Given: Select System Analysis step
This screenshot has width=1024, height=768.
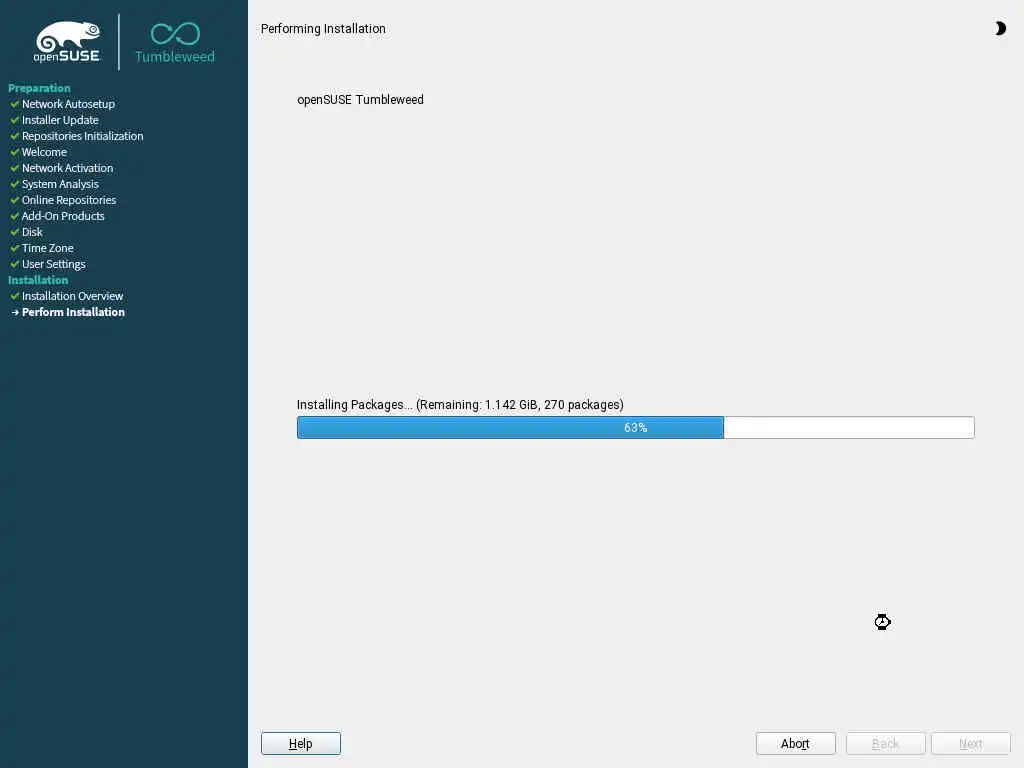Looking at the screenshot, I should tap(60, 184).
